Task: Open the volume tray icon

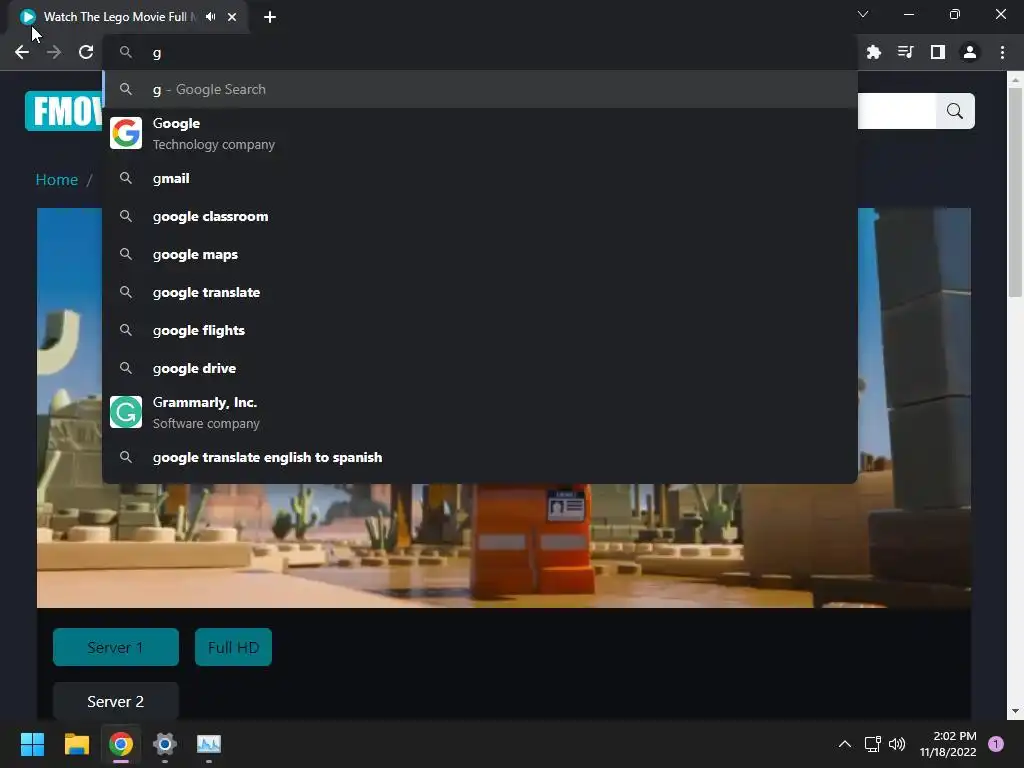Action: pos(897,744)
